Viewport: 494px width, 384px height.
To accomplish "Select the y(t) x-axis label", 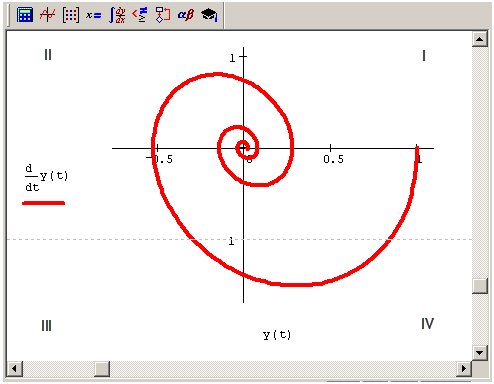I will (277, 334).
